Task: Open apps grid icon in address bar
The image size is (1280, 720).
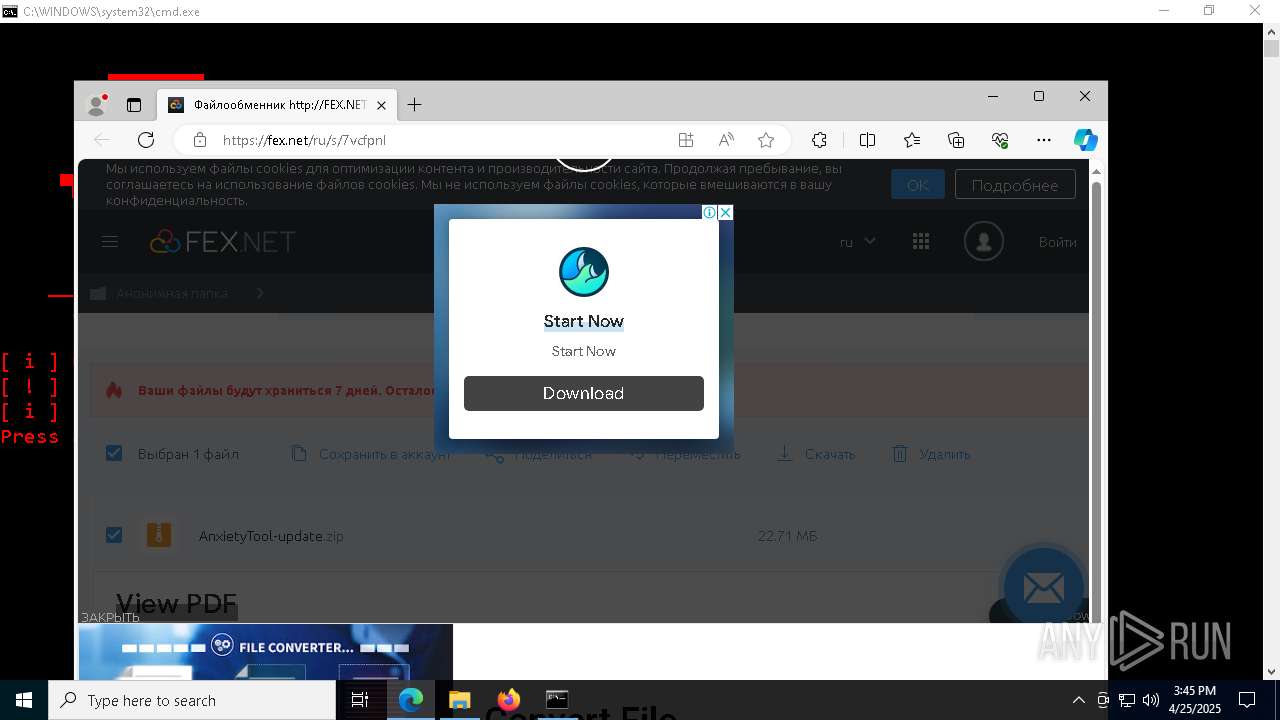Action: (686, 140)
